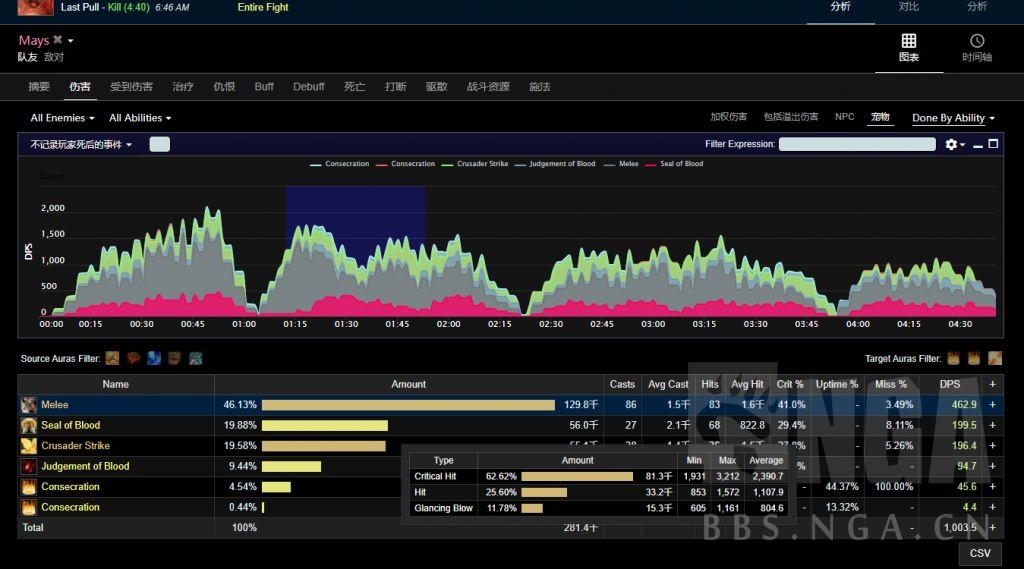The width and height of the screenshot is (1024, 569).
Task: Minimize the graph panel
Action: pos(978,144)
